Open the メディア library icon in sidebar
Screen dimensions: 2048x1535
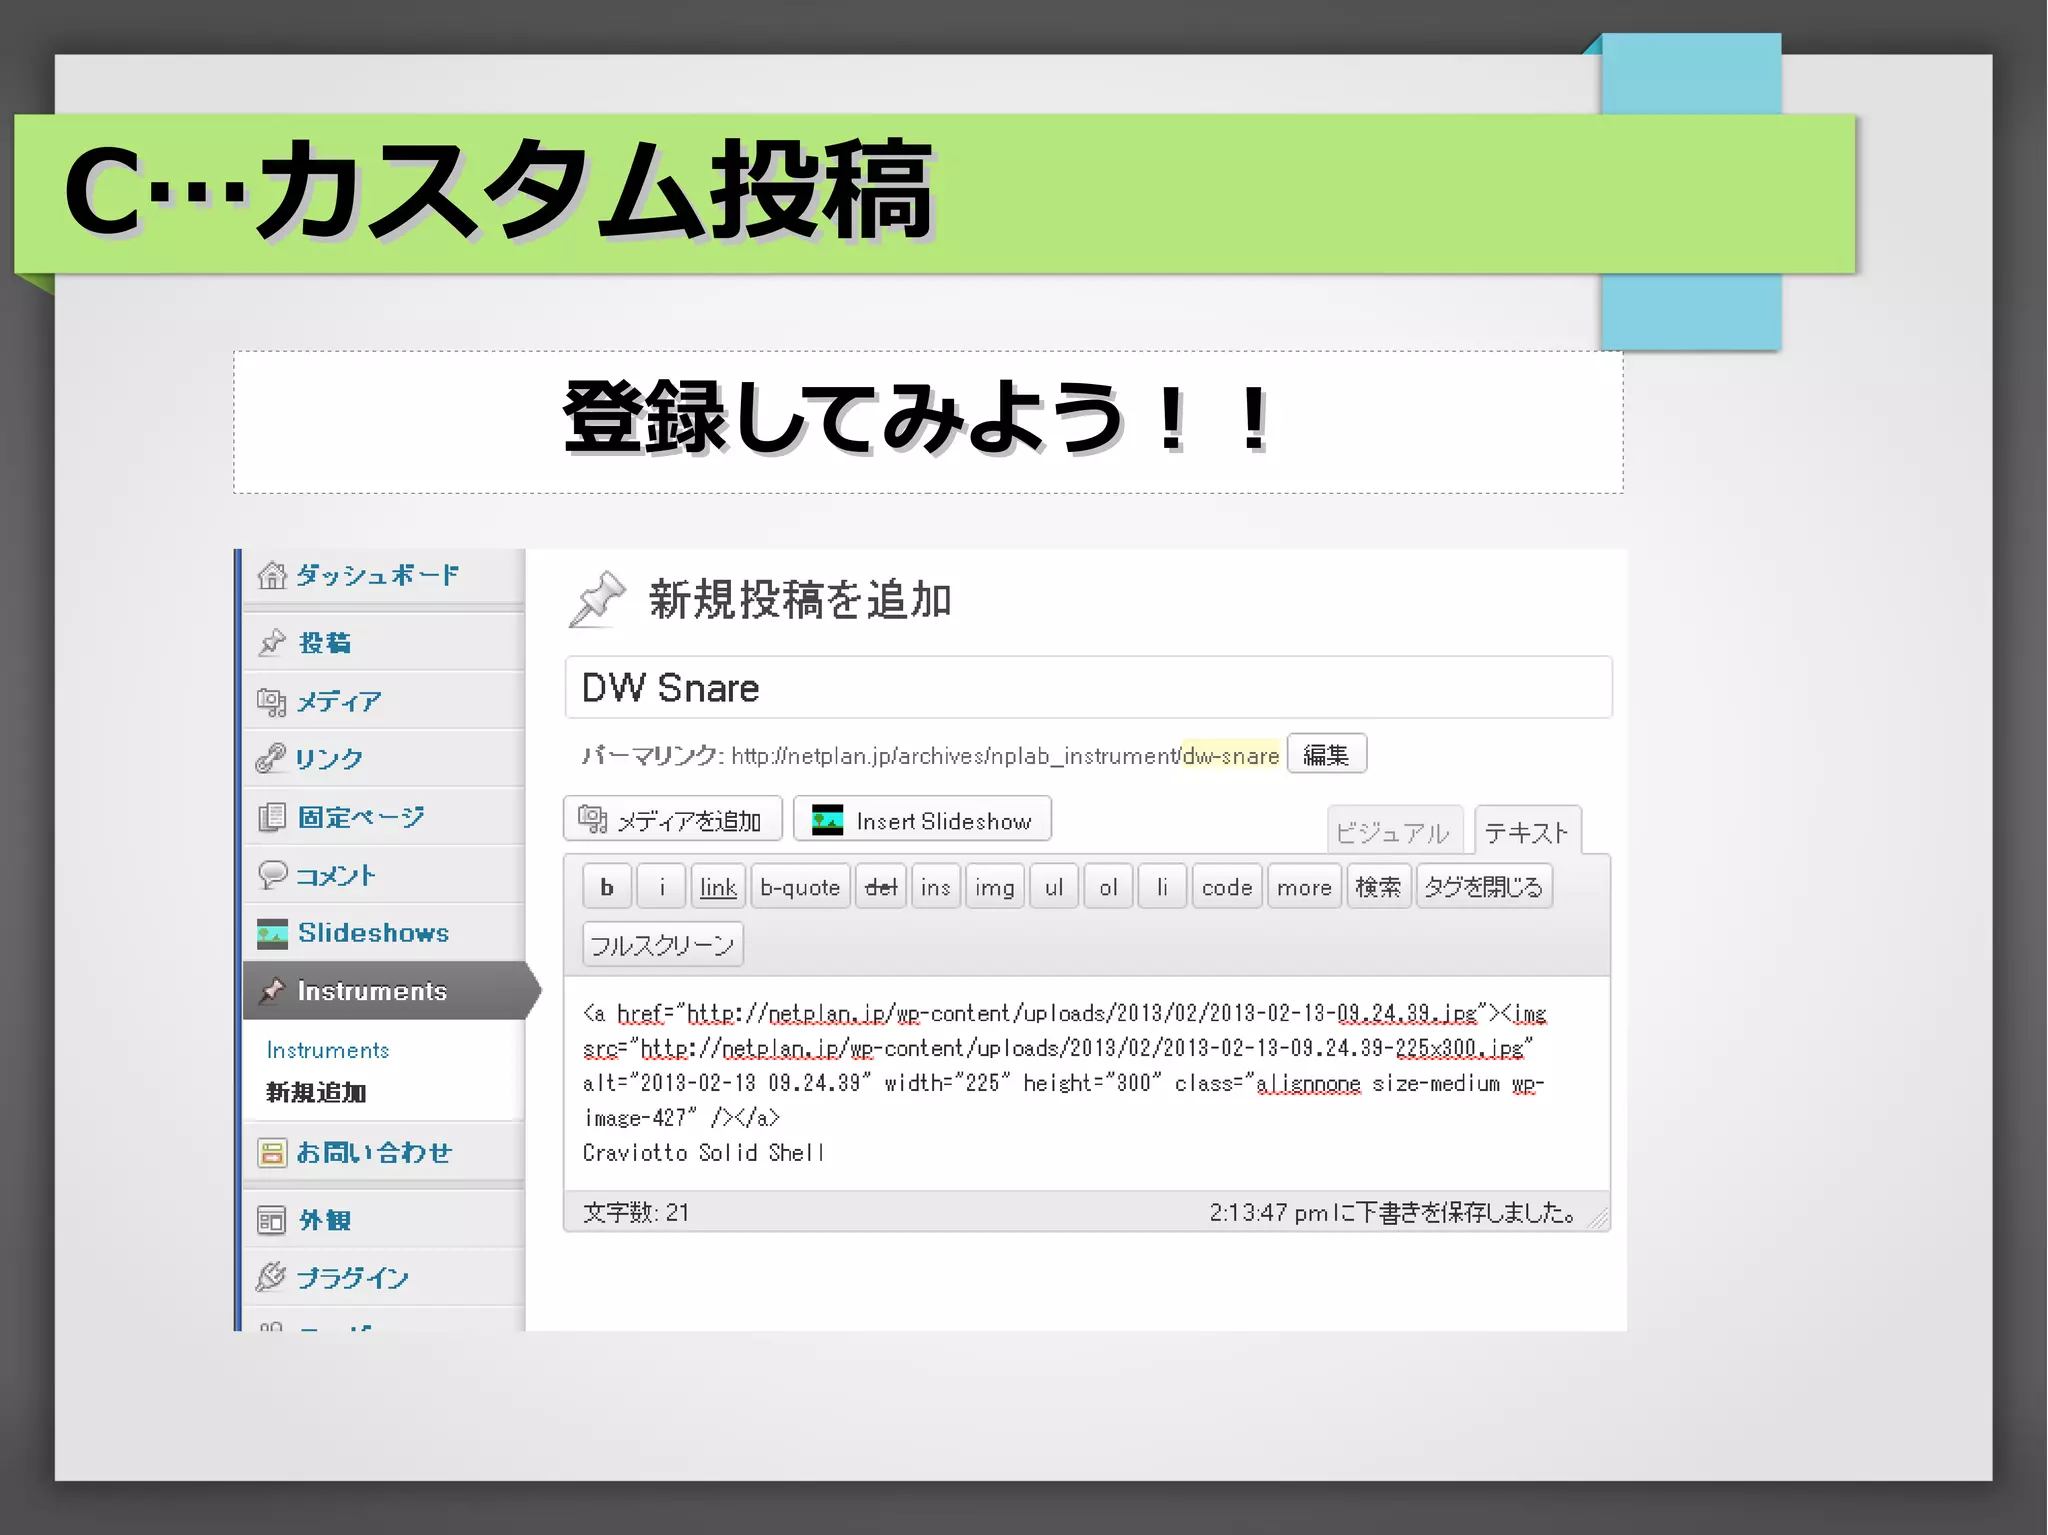coord(271,702)
